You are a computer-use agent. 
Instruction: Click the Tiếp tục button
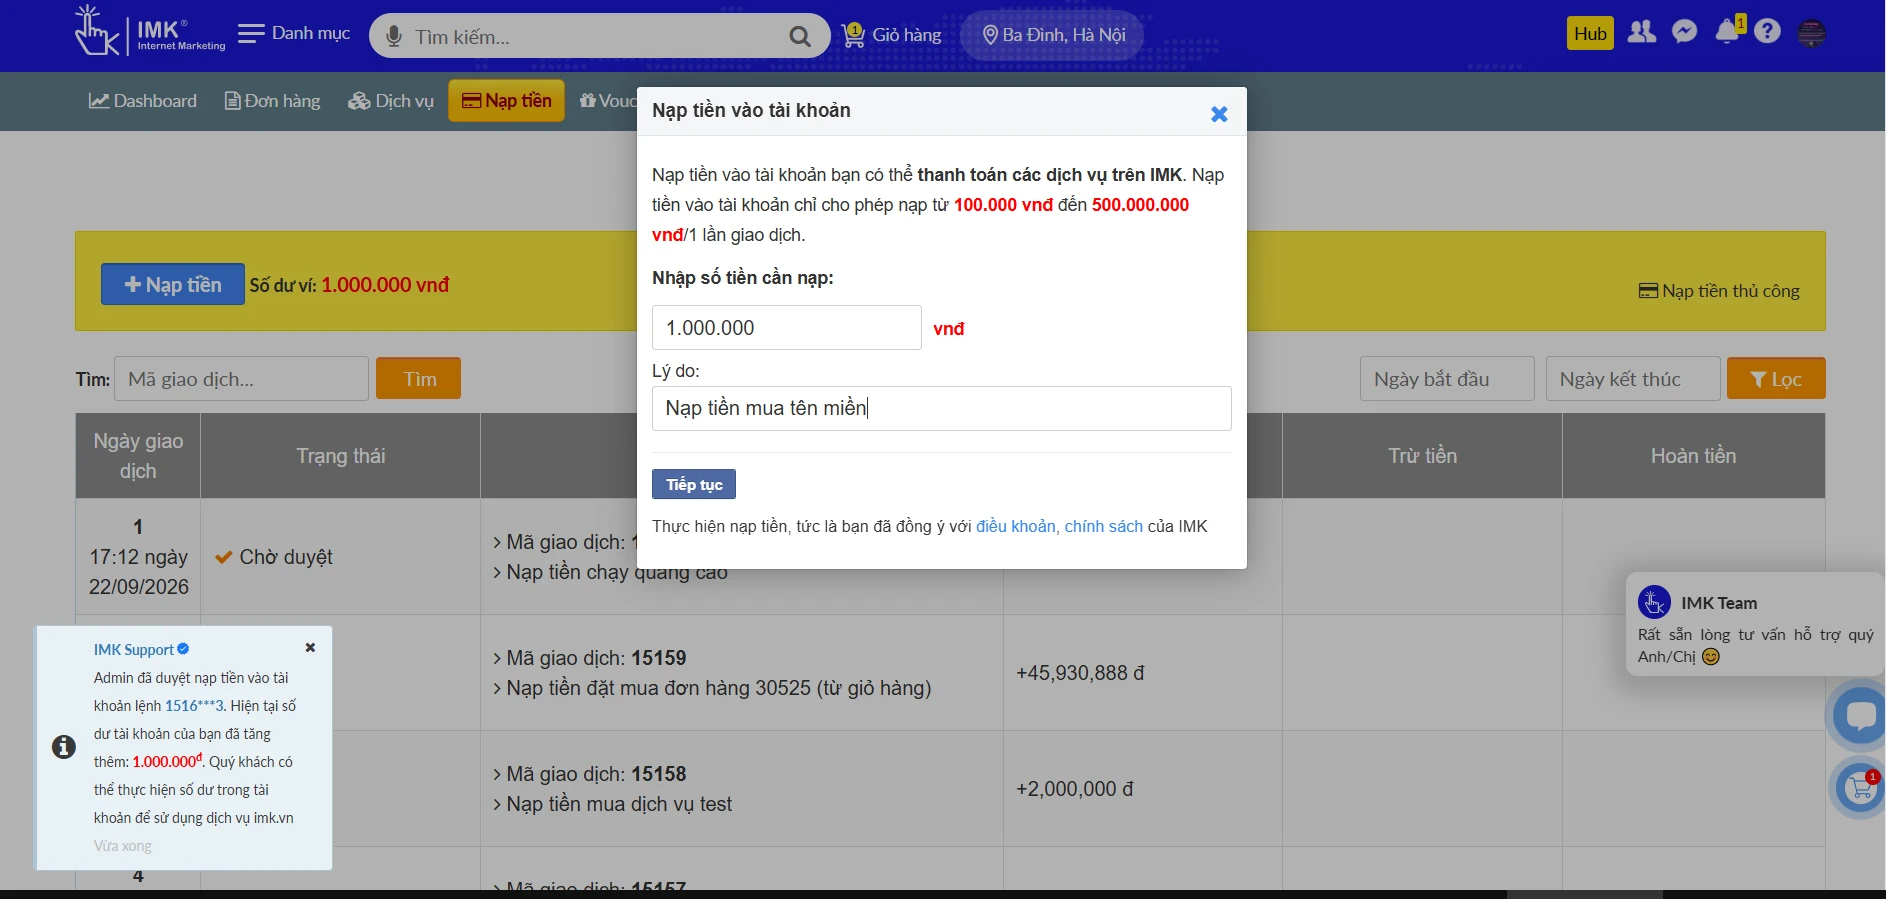coord(694,484)
